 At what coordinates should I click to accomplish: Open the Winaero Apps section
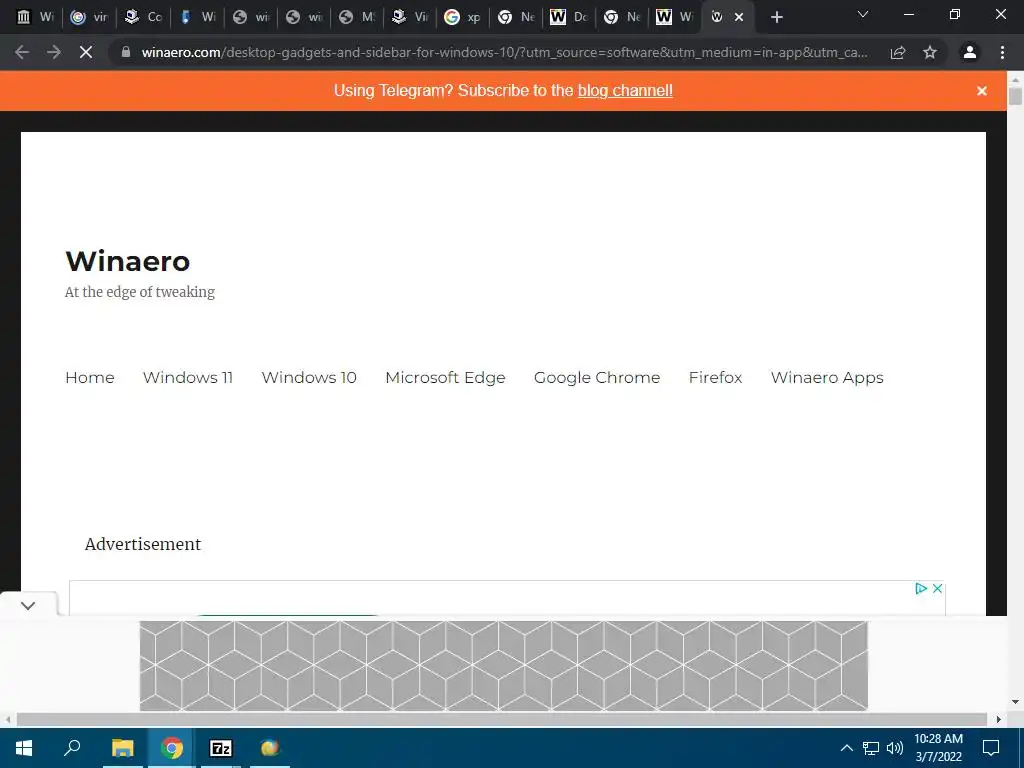click(x=827, y=377)
